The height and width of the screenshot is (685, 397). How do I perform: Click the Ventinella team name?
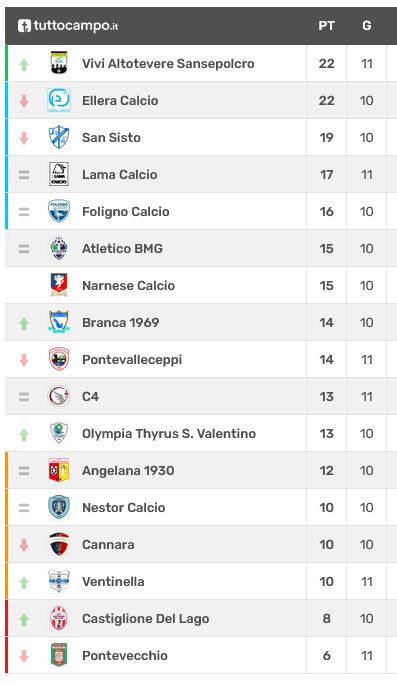(113, 581)
